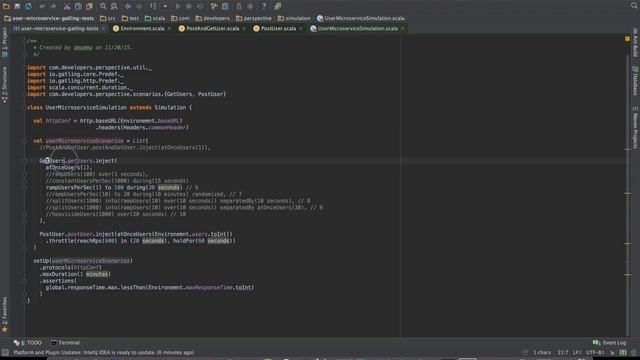640x360 pixels.
Task: Click the LF line separator dropdown
Action: [x=577, y=352]
